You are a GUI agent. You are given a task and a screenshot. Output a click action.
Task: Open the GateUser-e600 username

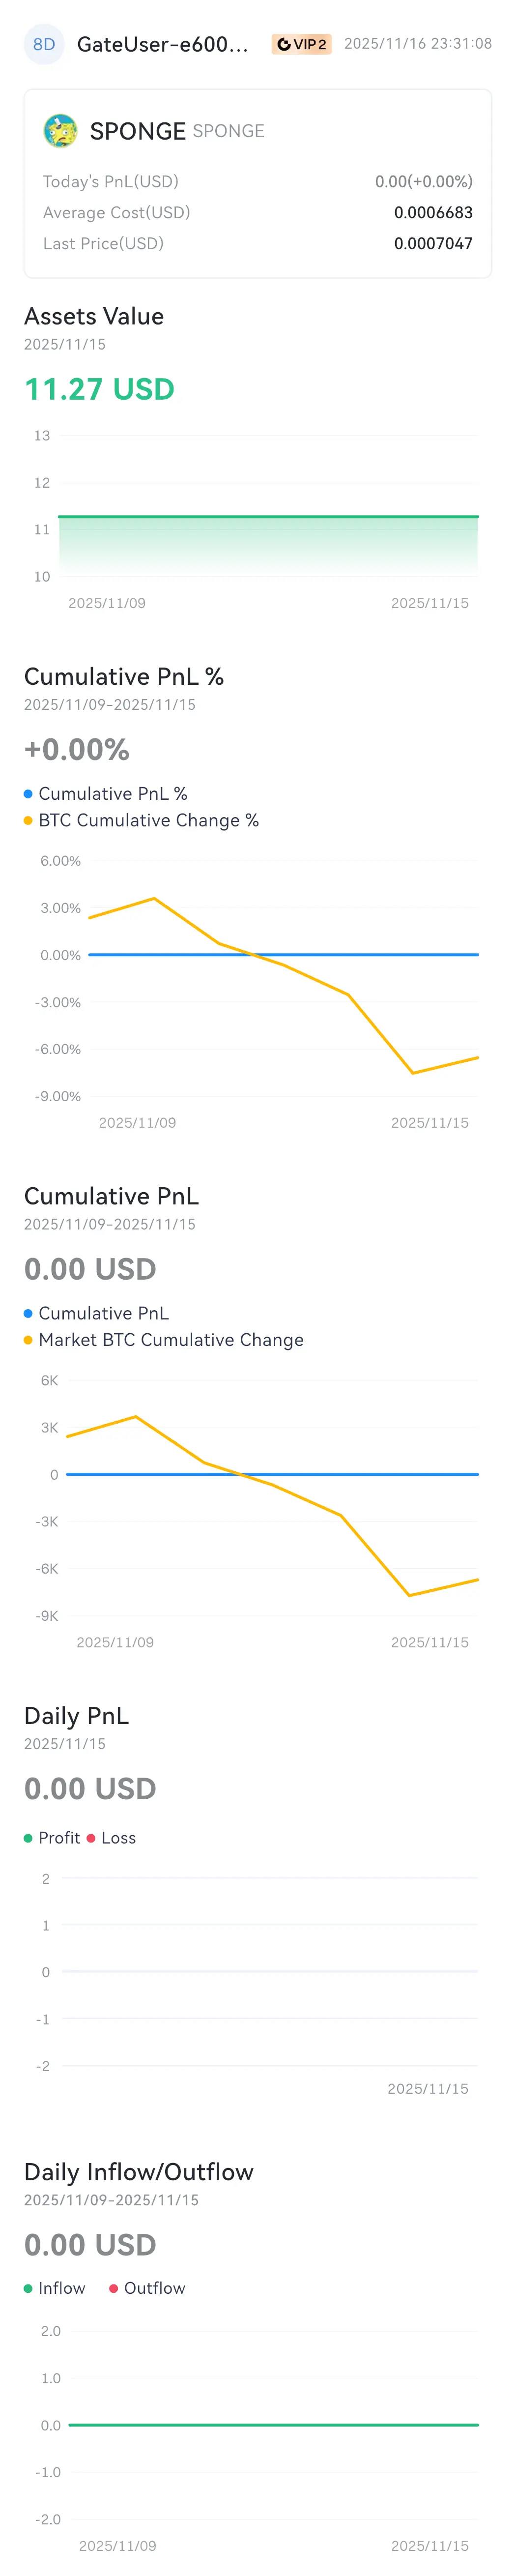point(163,44)
